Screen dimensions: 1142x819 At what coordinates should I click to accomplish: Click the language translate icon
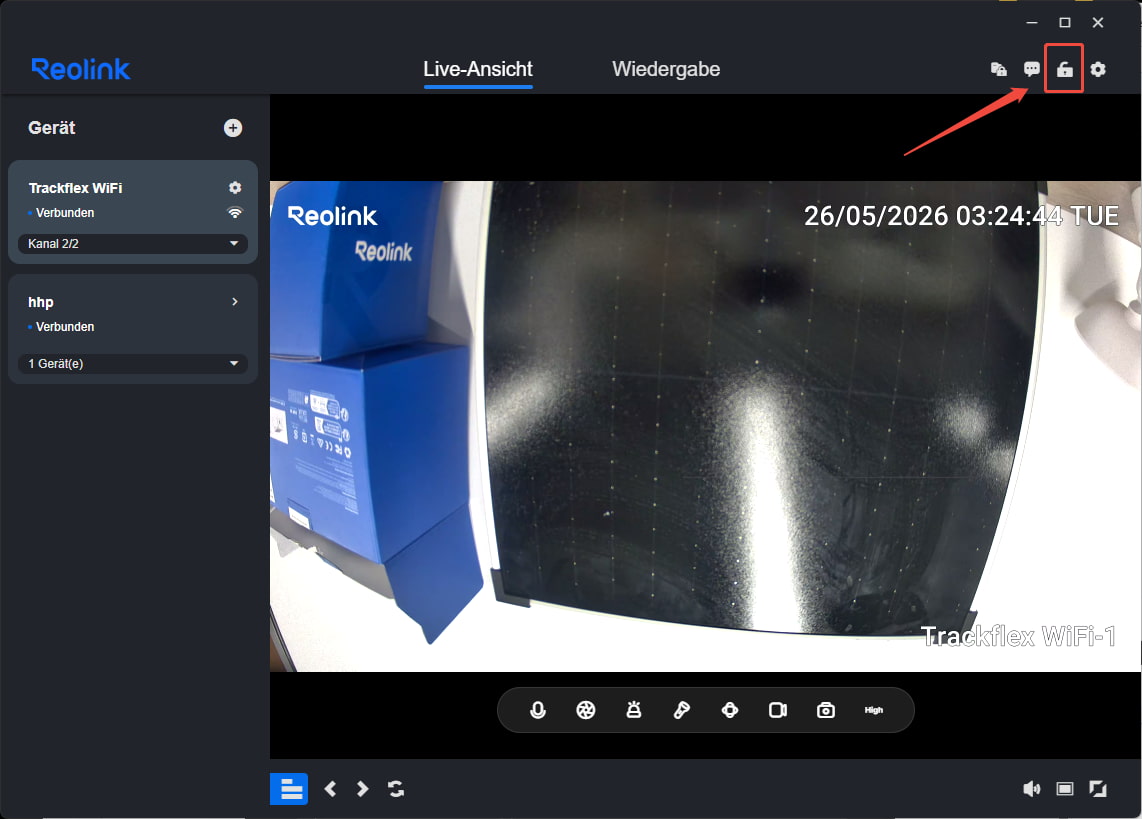tap(999, 69)
